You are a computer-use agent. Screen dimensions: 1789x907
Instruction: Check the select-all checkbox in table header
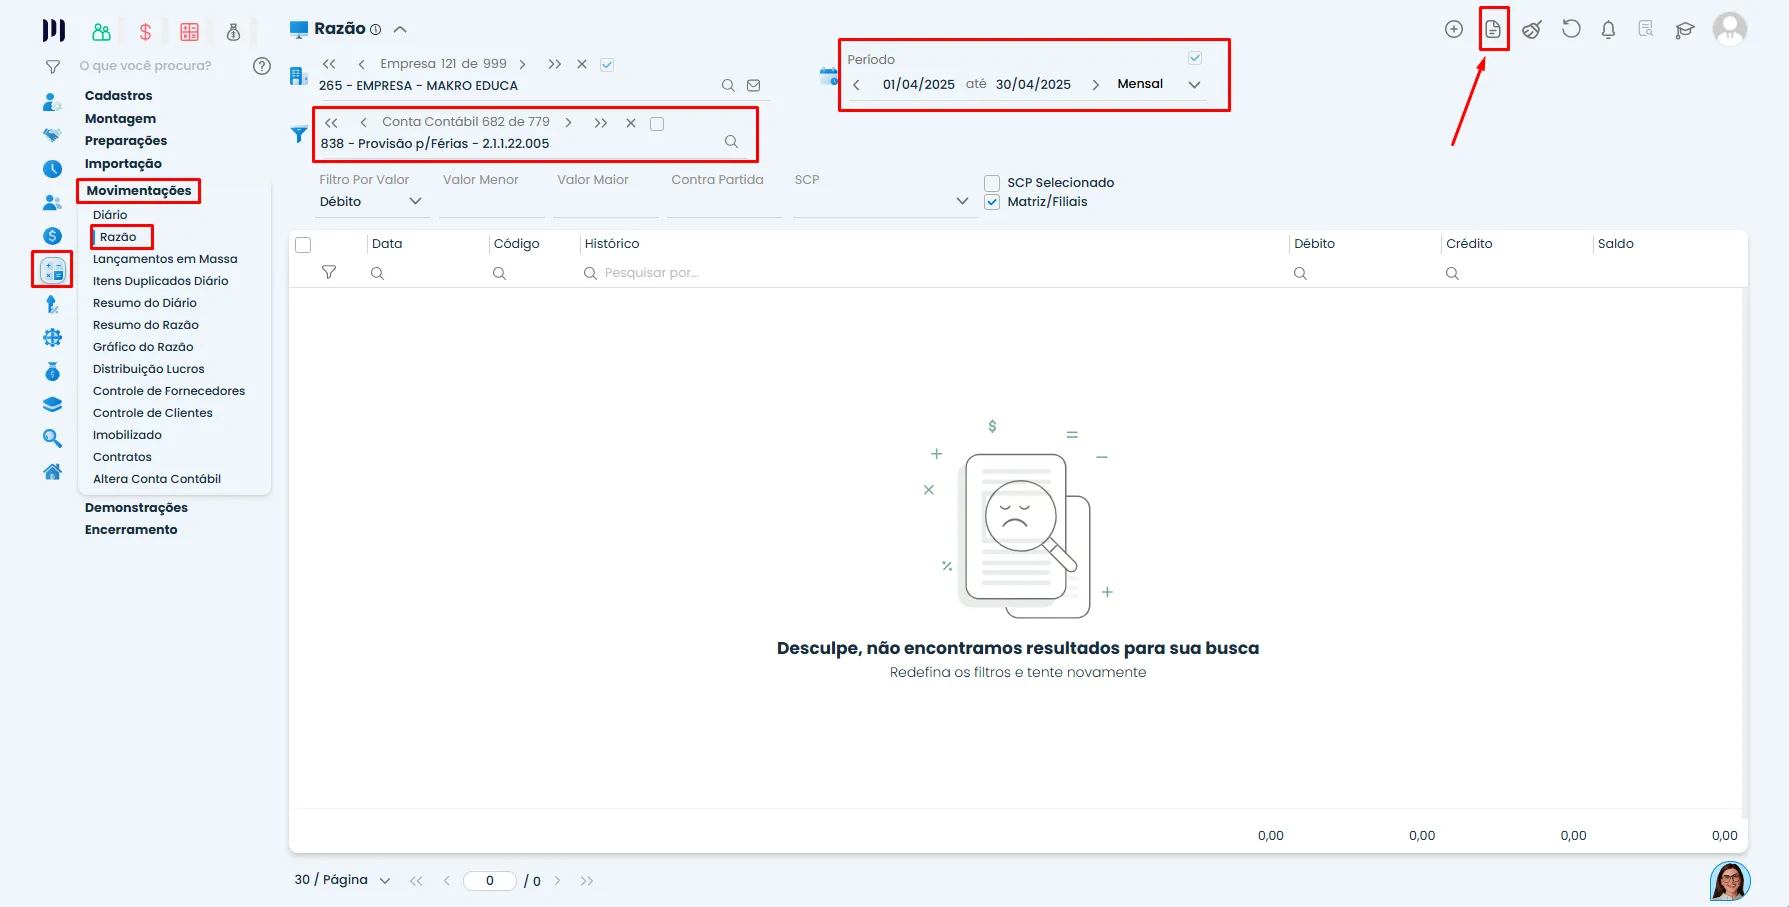click(304, 245)
